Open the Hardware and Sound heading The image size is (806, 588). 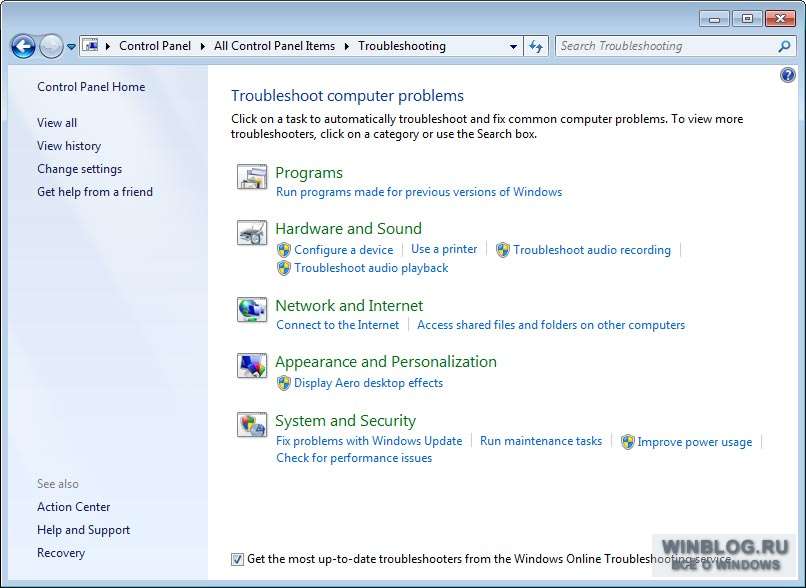[349, 229]
